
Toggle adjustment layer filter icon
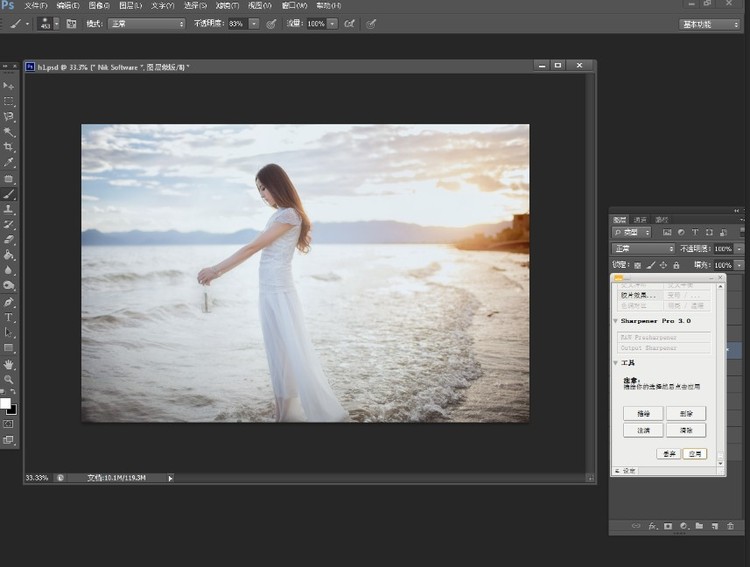point(681,233)
